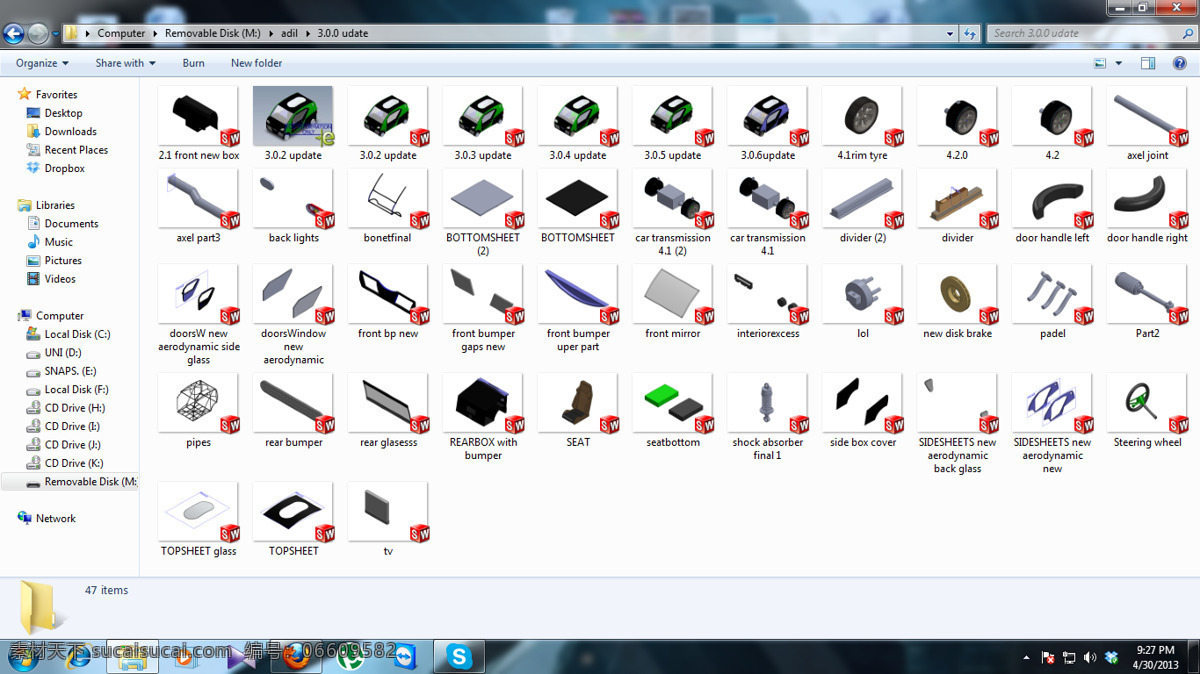Open Downloads in Favorites
The height and width of the screenshot is (674, 1200).
pos(70,131)
